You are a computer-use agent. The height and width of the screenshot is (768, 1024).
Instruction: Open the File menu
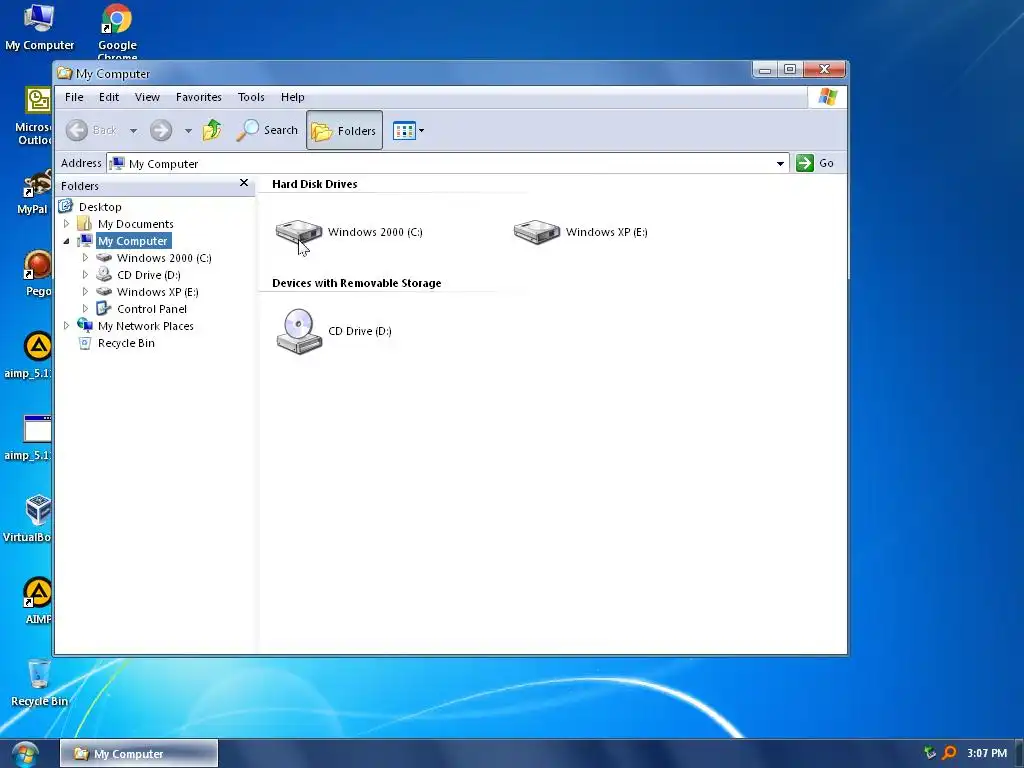(x=74, y=97)
